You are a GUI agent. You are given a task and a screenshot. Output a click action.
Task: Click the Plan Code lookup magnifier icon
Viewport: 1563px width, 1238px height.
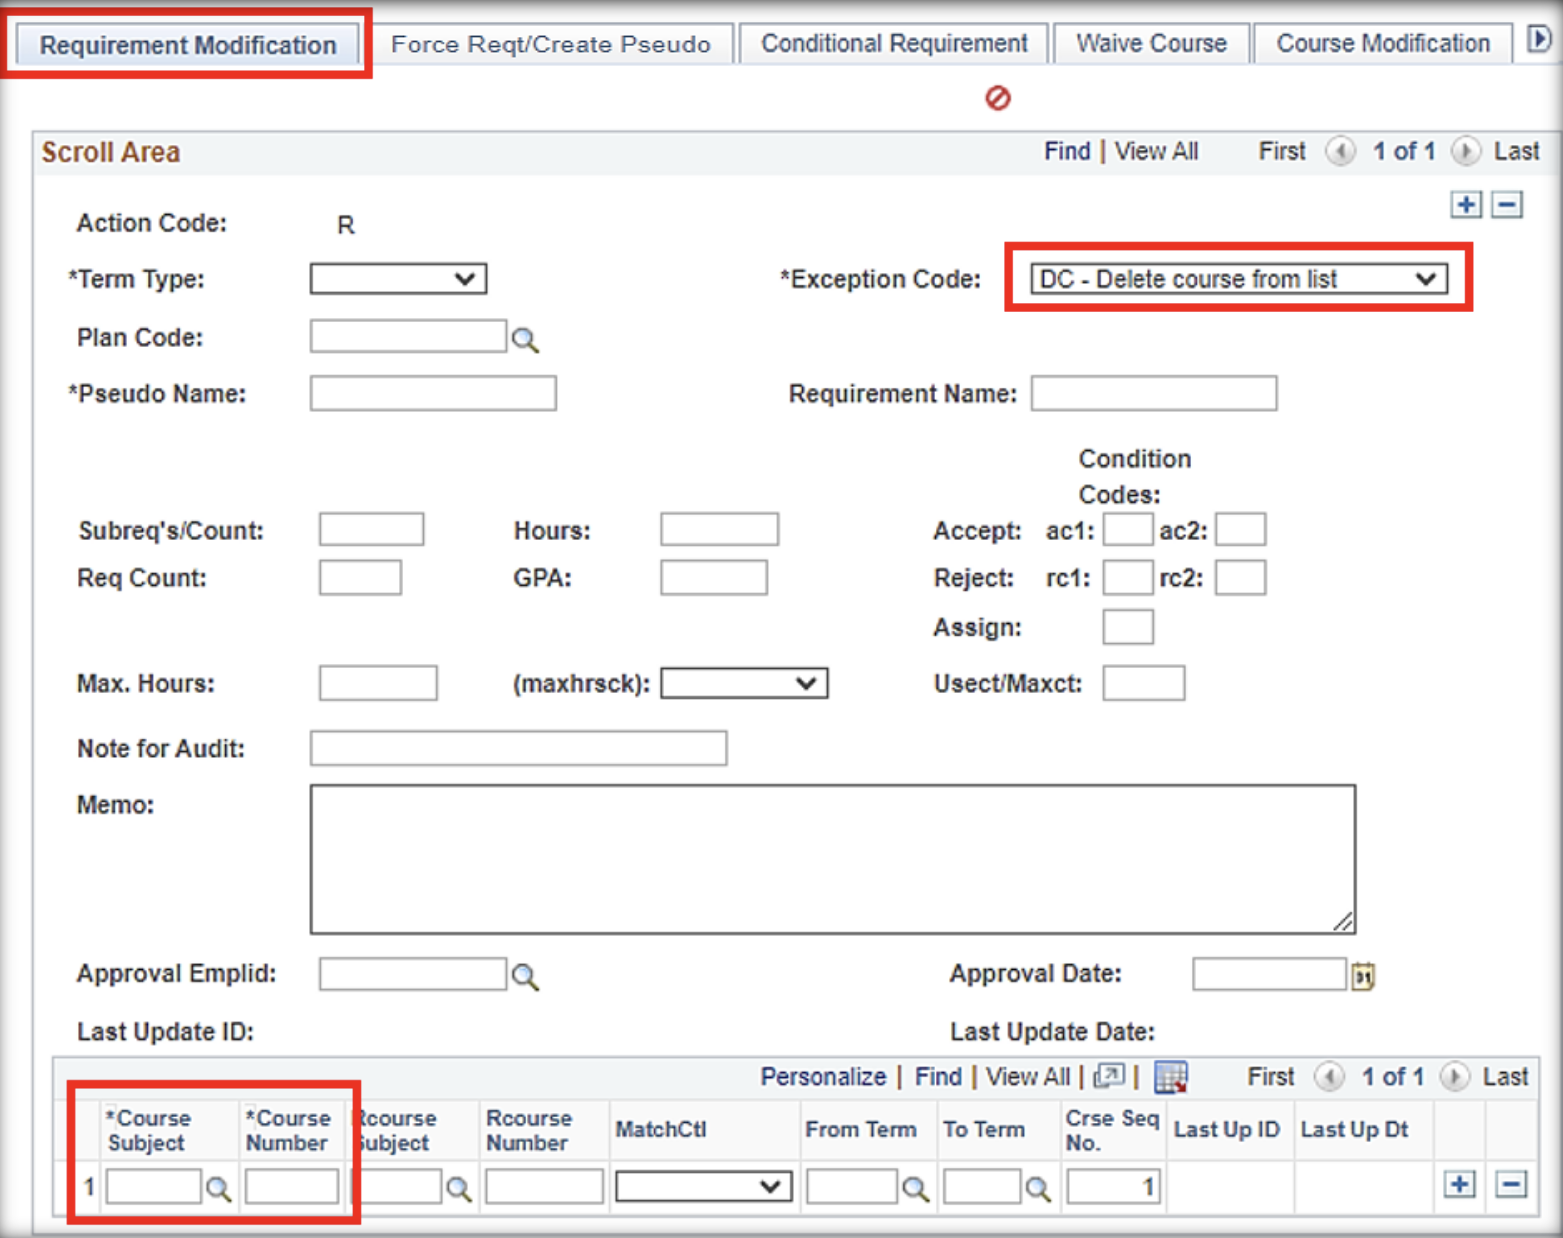tap(525, 340)
